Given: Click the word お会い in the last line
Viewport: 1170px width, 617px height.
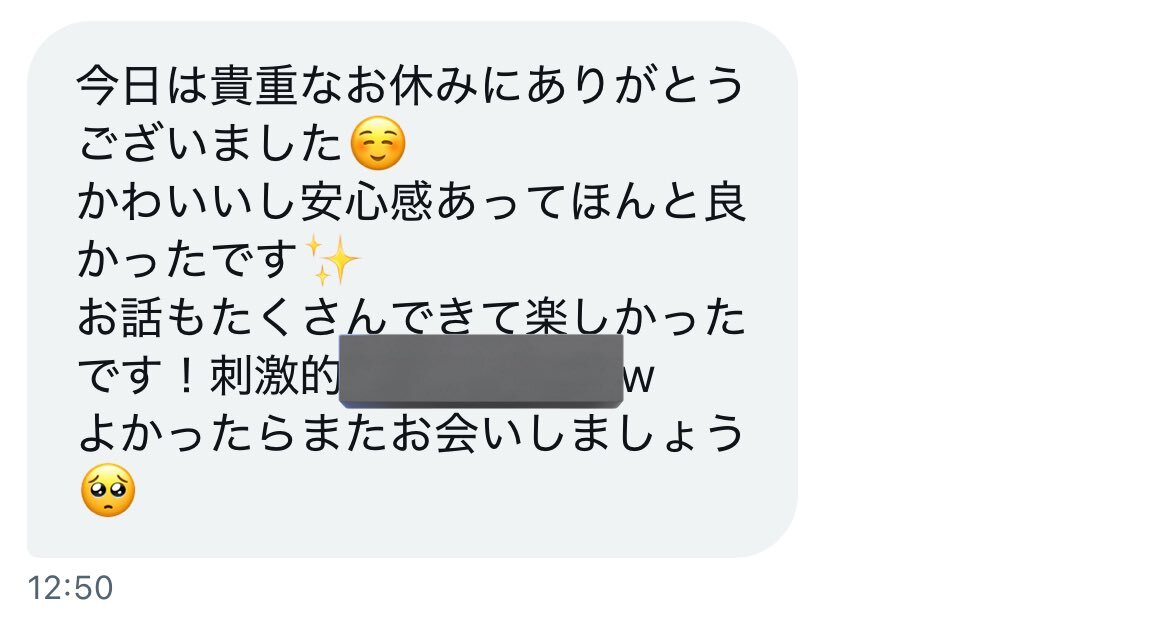Looking at the screenshot, I should 457,434.
